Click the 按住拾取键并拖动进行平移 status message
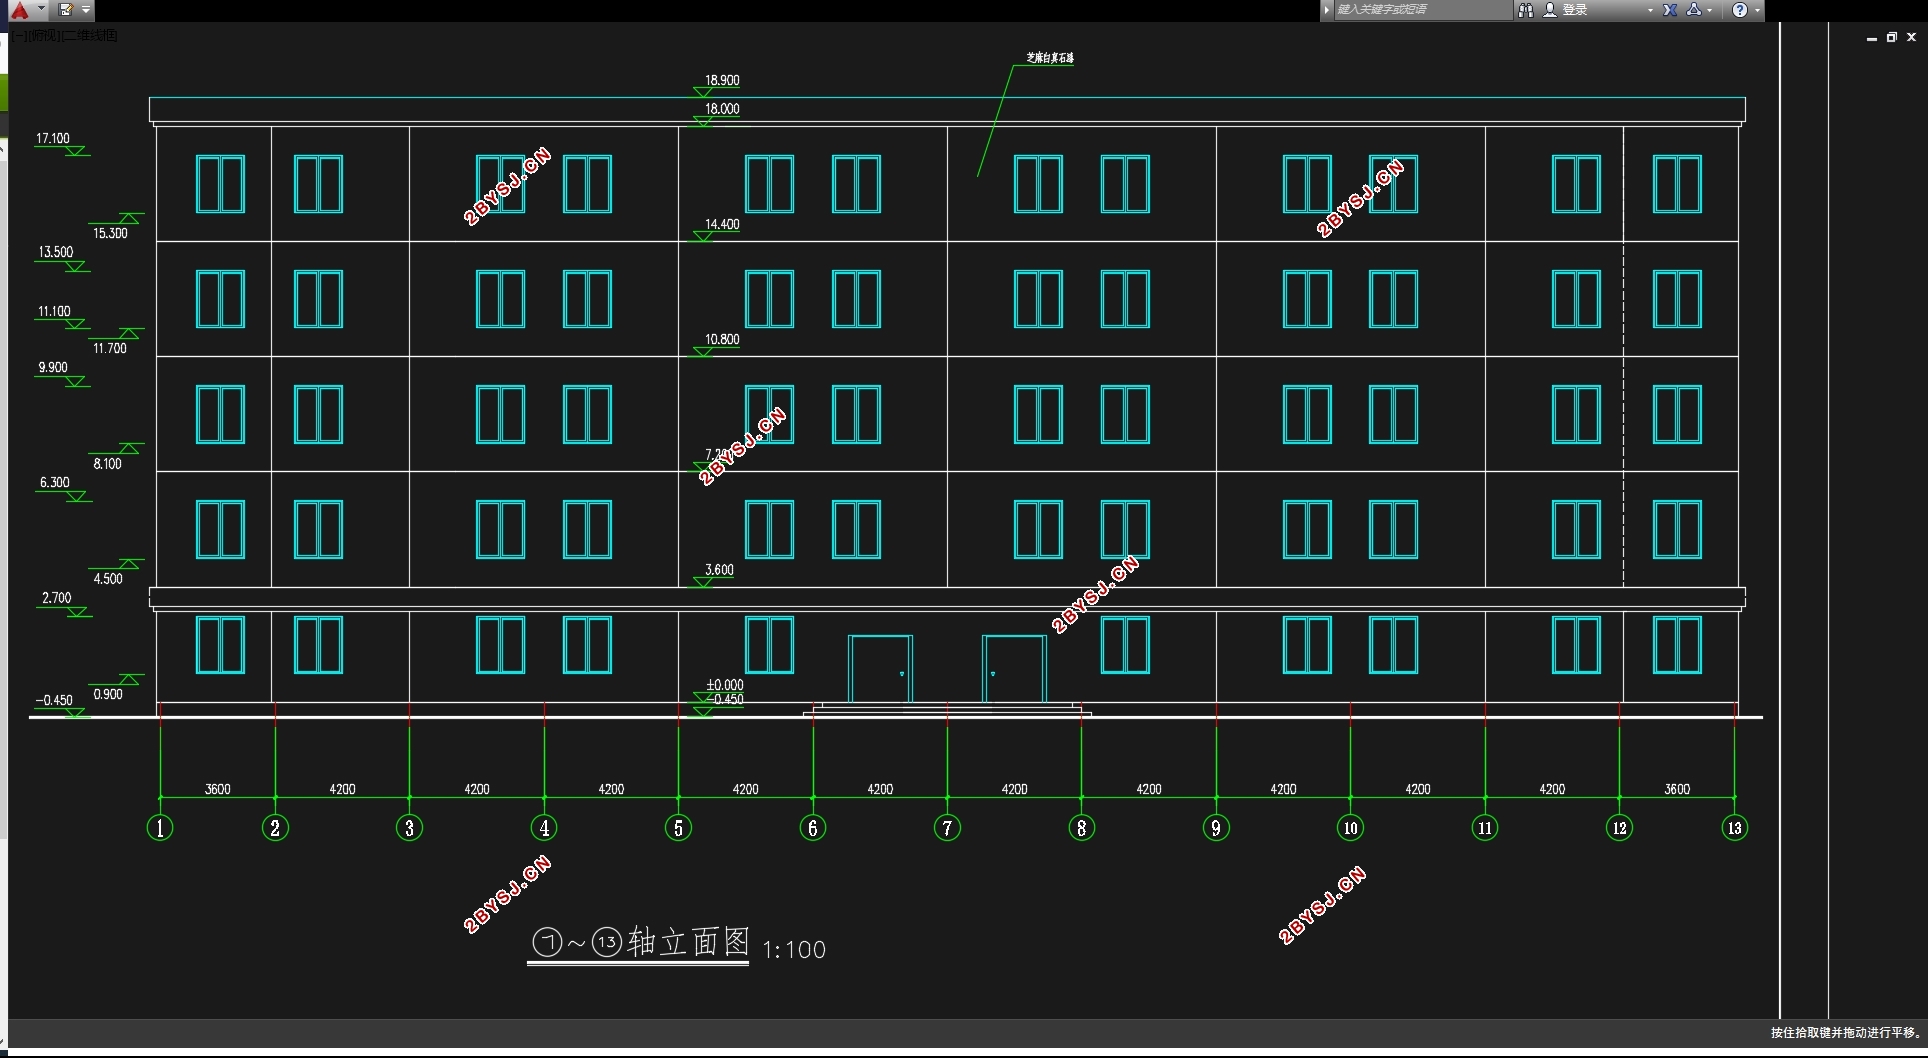This screenshot has width=1928, height=1058. pyautogui.click(x=1846, y=1032)
